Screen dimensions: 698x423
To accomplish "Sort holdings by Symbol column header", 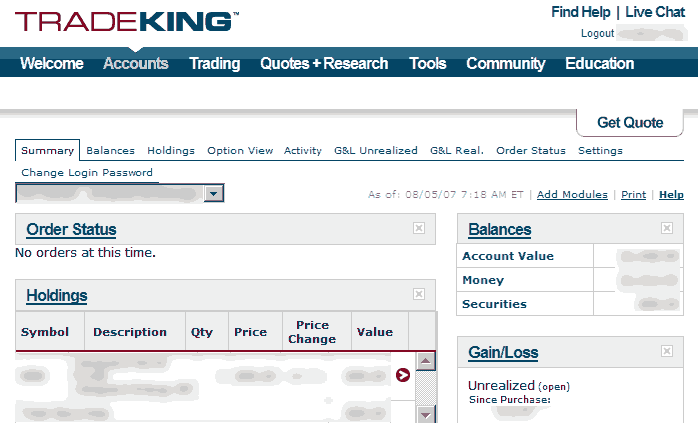I will click(x=45, y=332).
